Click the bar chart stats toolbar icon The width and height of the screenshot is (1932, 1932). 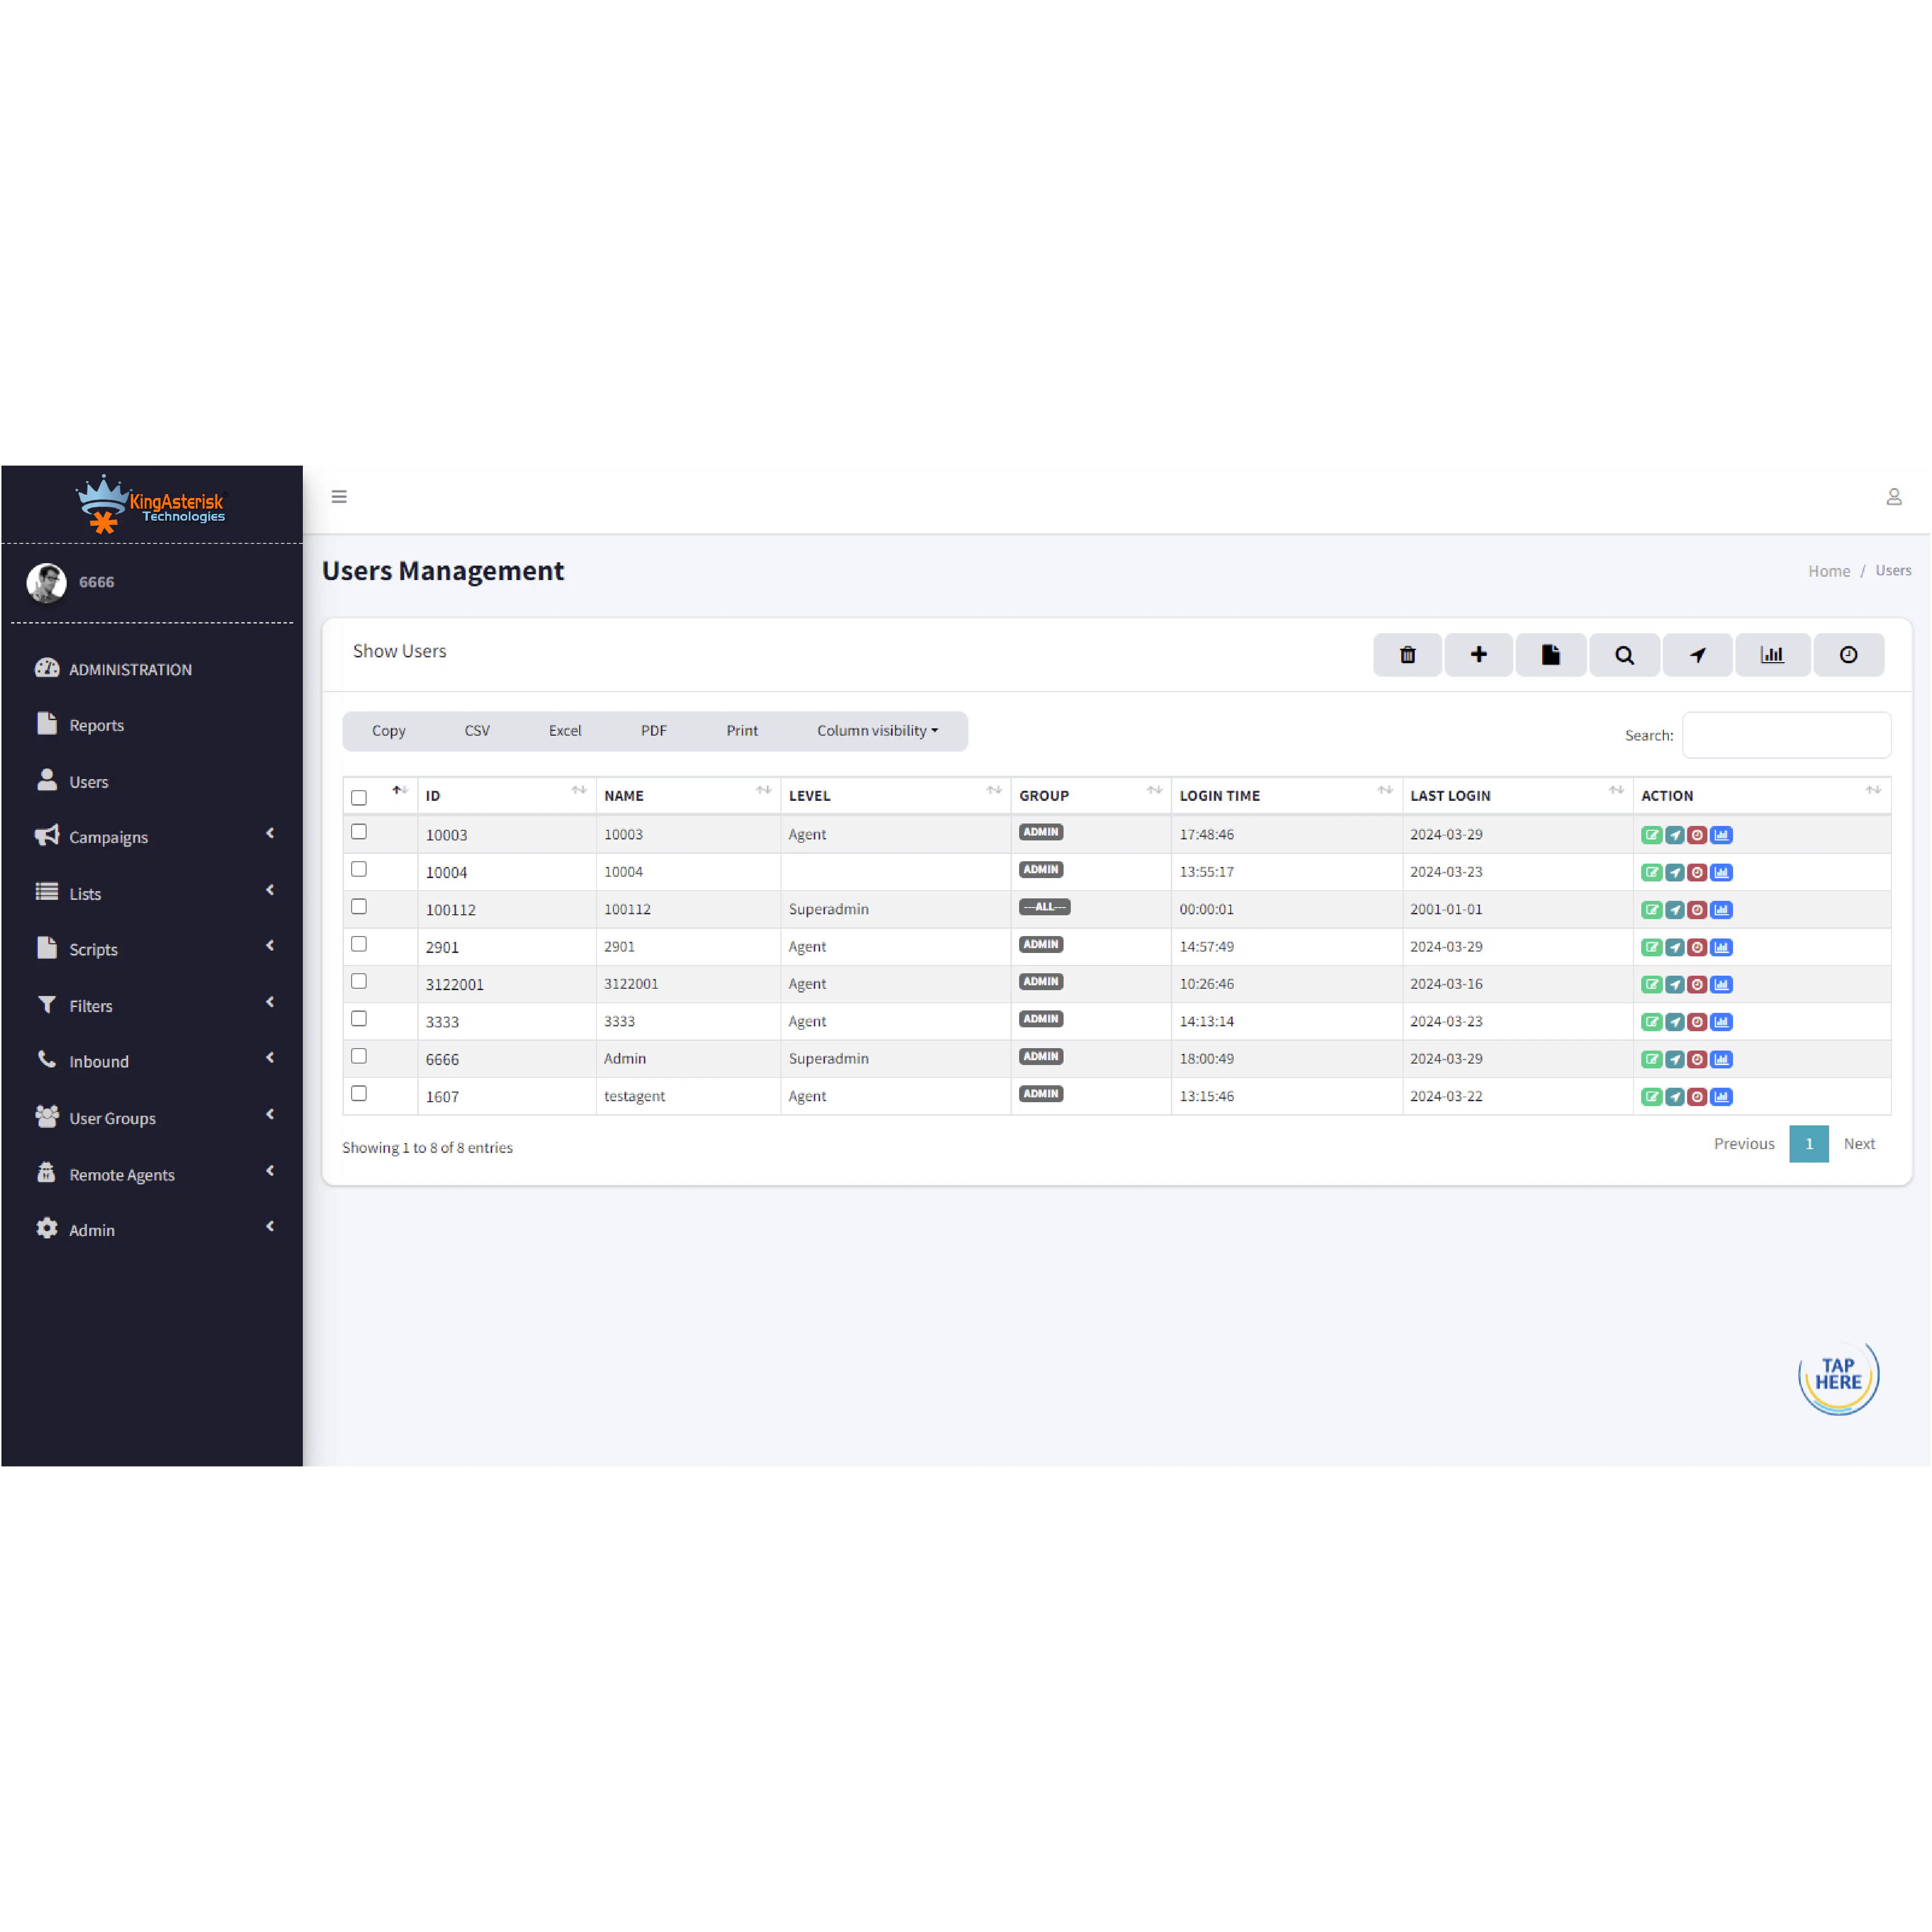coord(1772,655)
